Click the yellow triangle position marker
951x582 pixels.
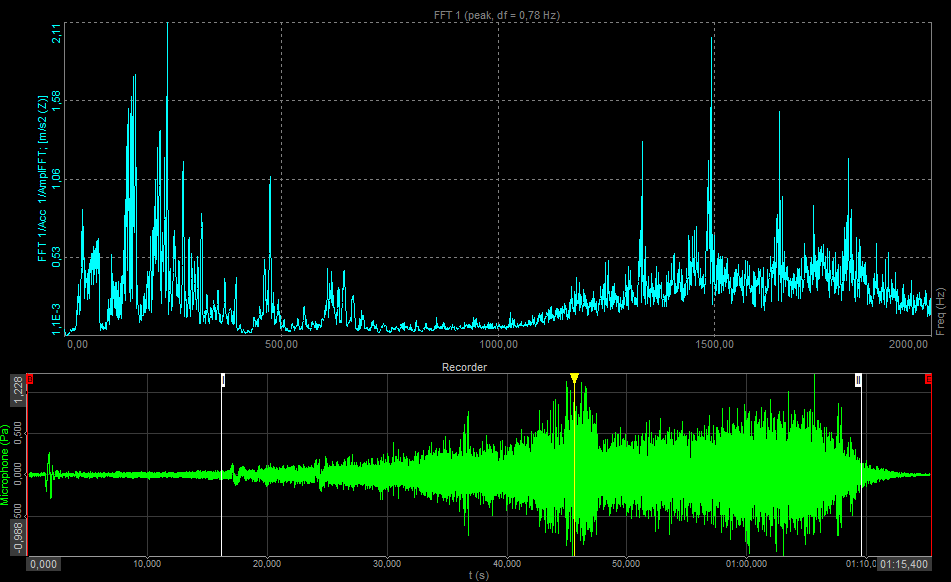pos(574,378)
